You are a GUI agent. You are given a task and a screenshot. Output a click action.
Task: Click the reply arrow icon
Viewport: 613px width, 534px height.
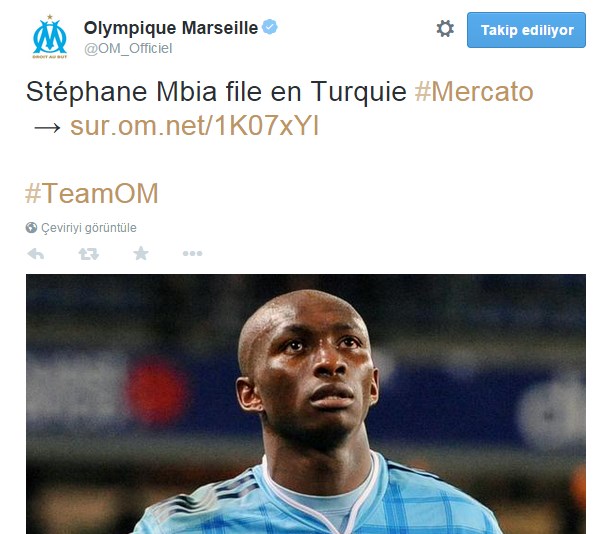(36, 254)
